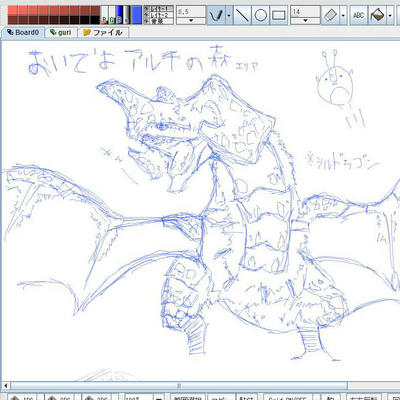Open the ファイル tab
400x400 pixels.
tap(103, 33)
